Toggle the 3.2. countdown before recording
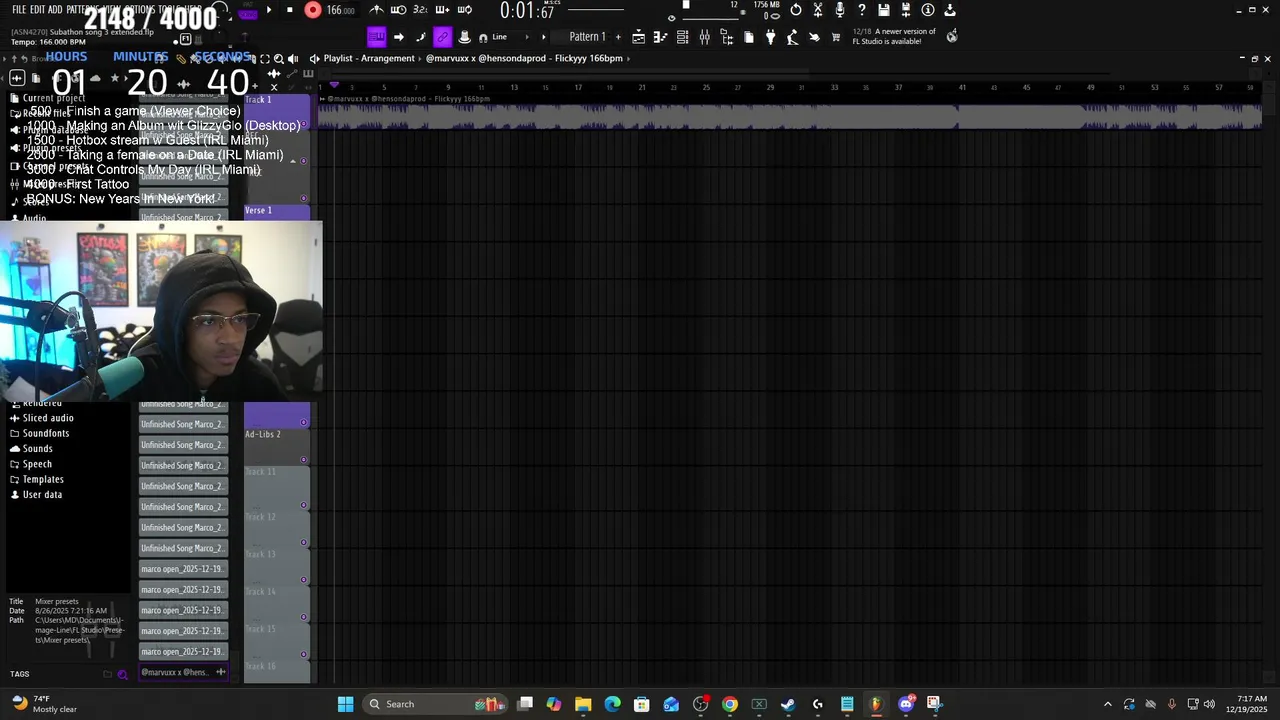 [x=420, y=10]
